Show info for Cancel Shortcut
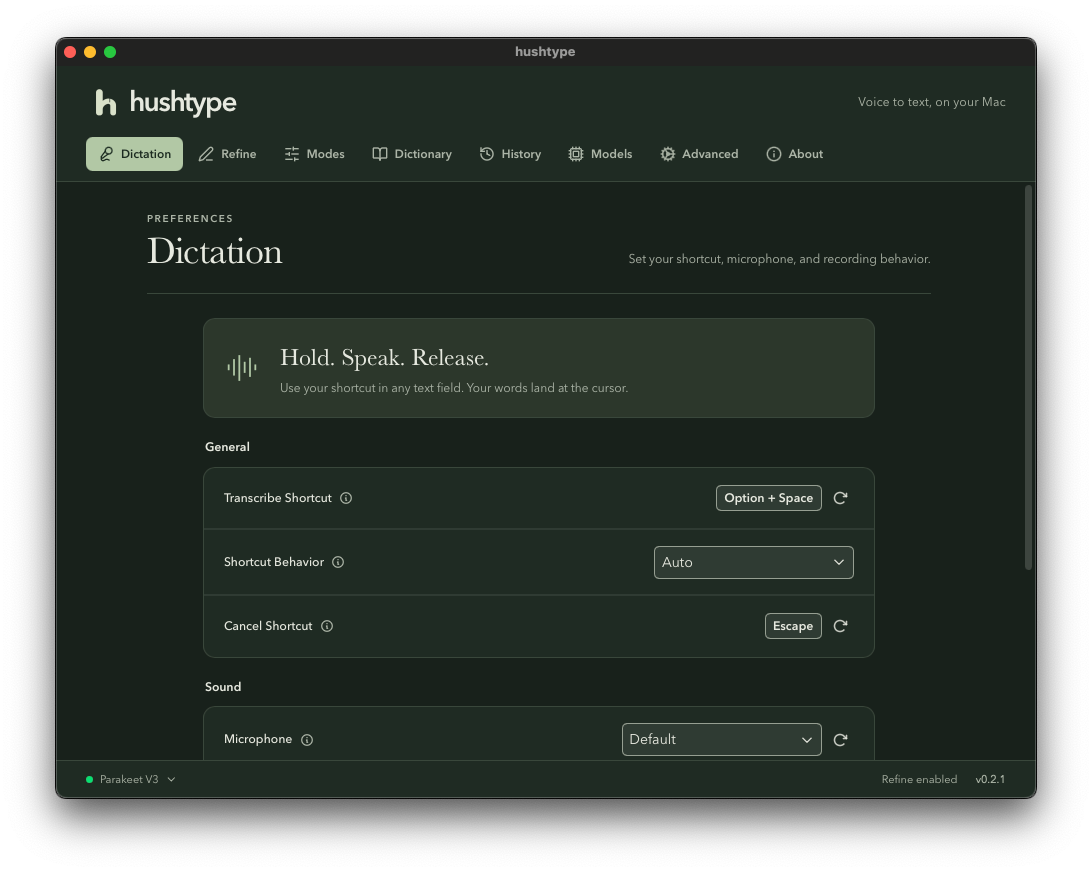Screen dimensions: 1092x872 [327, 626]
